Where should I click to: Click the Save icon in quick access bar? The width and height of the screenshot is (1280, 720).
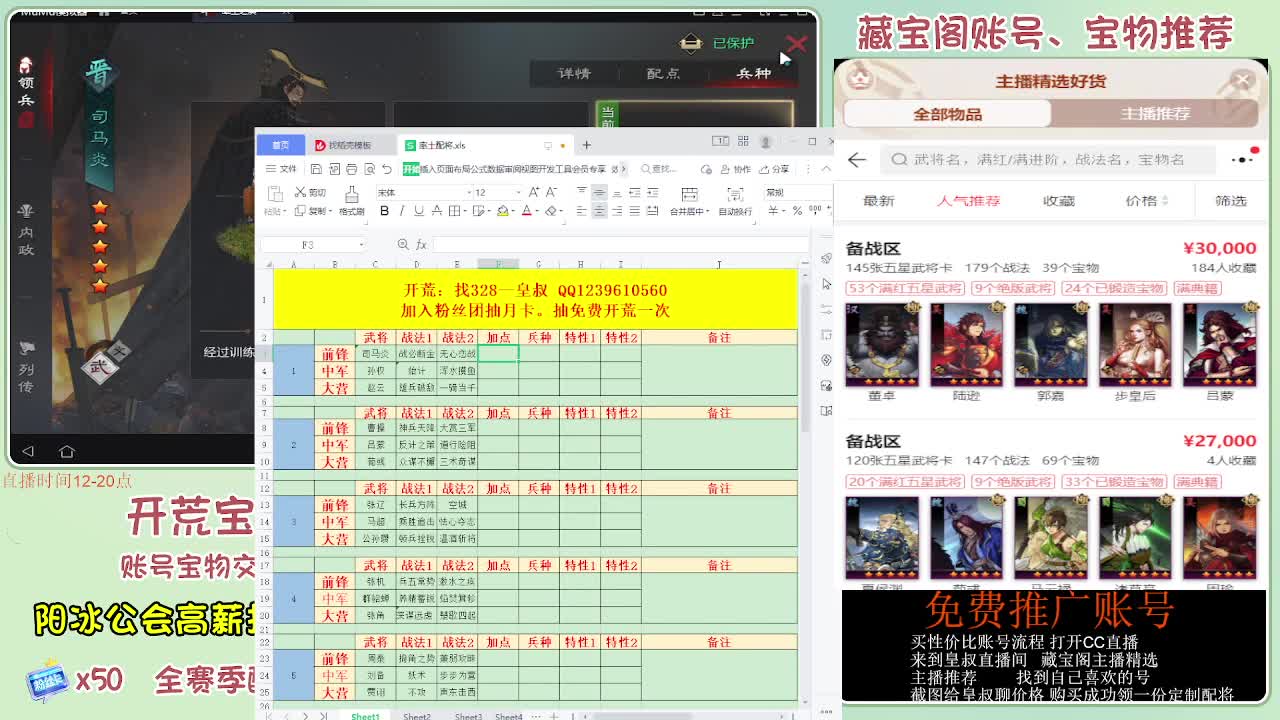[x=316, y=169]
